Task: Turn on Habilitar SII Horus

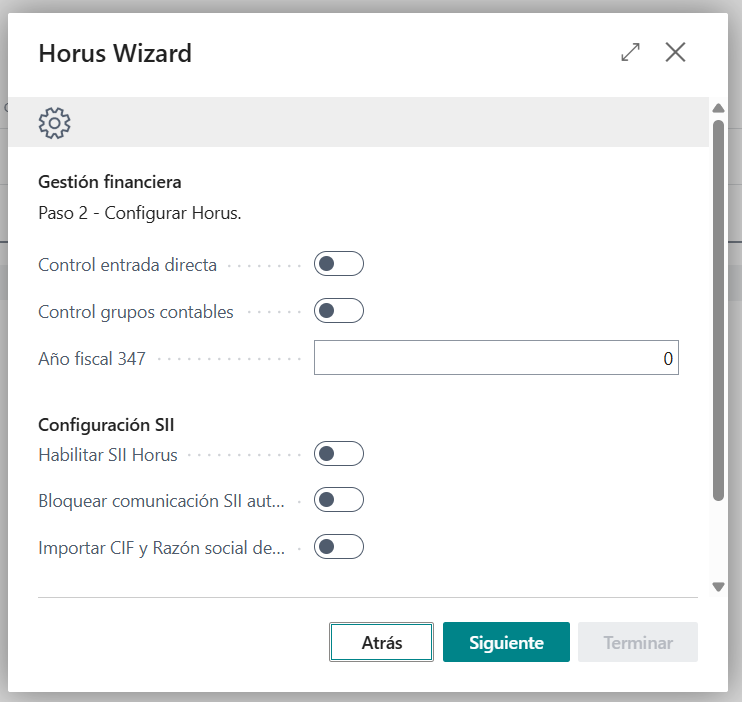Action: (339, 453)
